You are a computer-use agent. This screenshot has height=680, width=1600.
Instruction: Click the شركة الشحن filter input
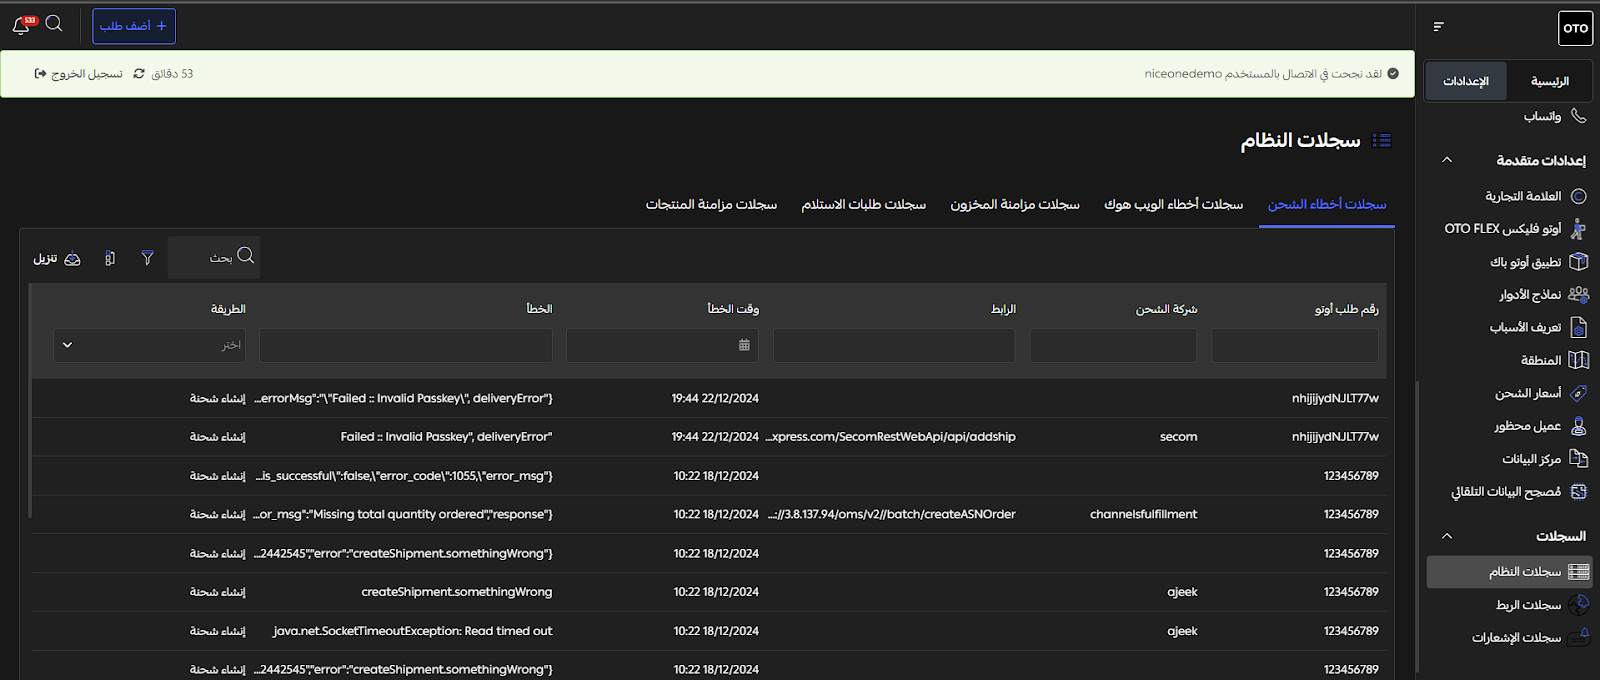1113,345
